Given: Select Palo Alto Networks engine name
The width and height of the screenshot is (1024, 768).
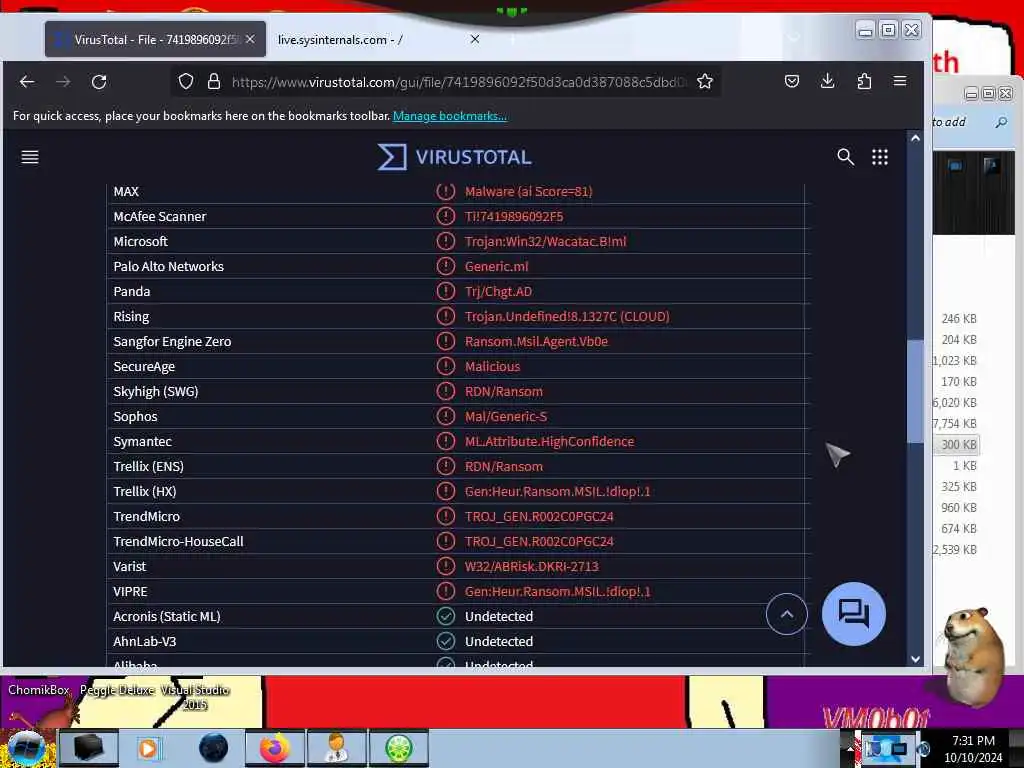Looking at the screenshot, I should 168,266.
